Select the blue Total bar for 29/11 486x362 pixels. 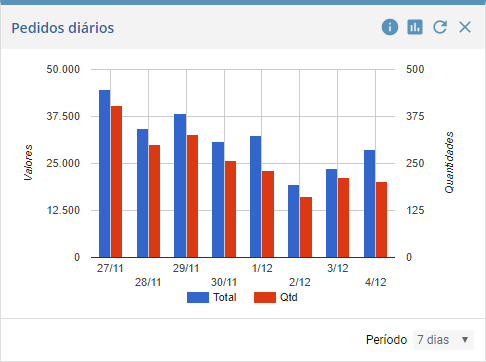[x=180, y=186]
